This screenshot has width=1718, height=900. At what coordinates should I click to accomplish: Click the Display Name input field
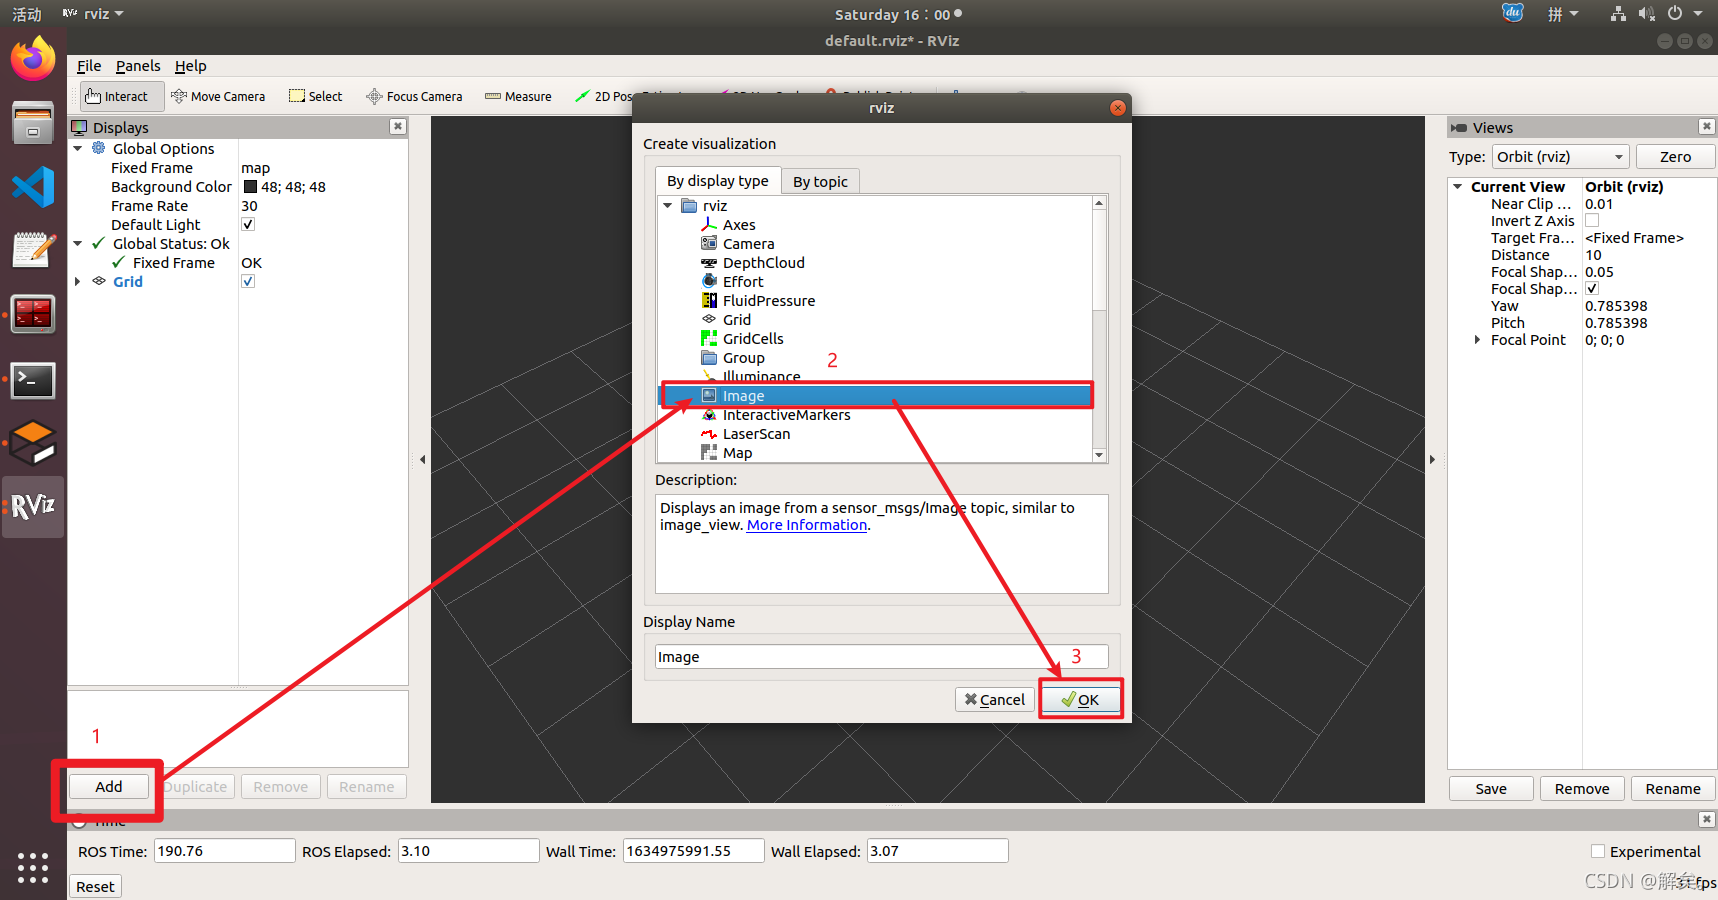pyautogui.click(x=881, y=657)
